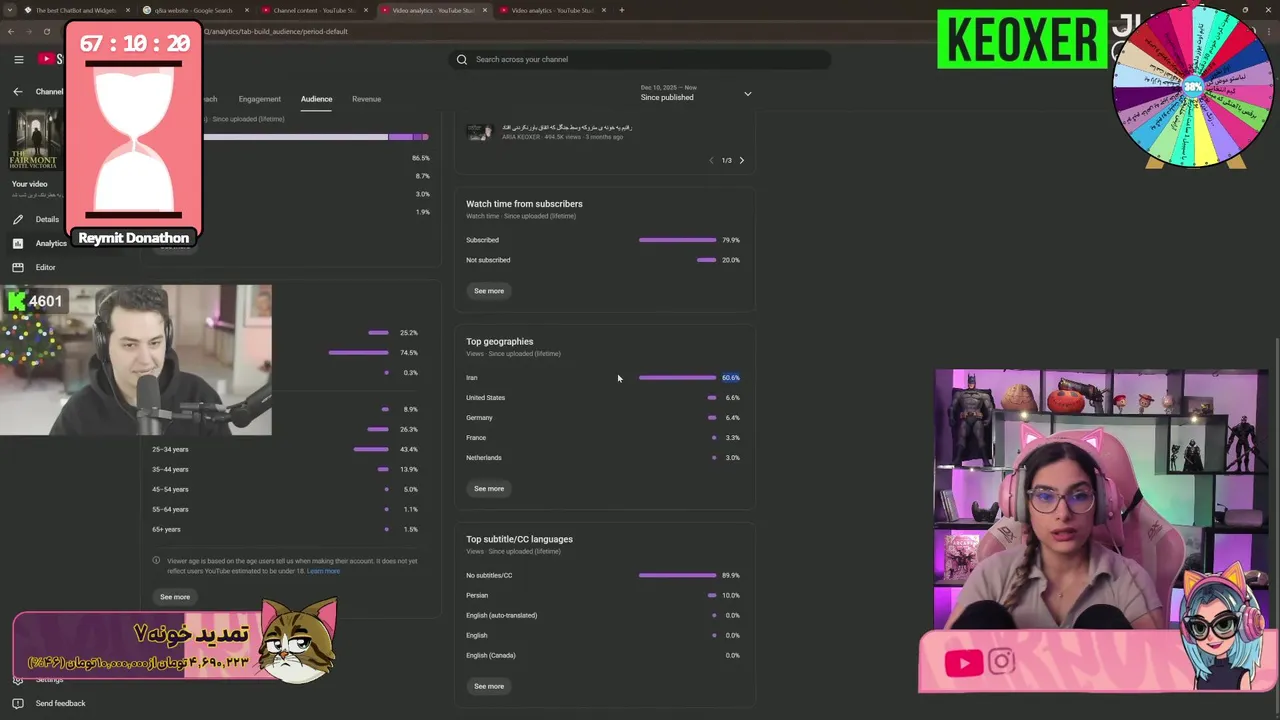Viewport: 1280px width, 720px height.
Task: Click the highlighted 60.6% value
Action: [x=731, y=378]
